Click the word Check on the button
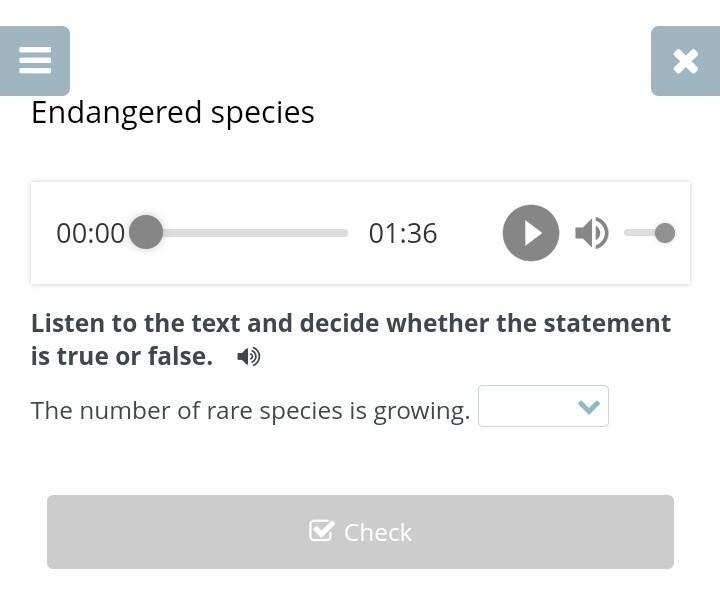 point(378,532)
